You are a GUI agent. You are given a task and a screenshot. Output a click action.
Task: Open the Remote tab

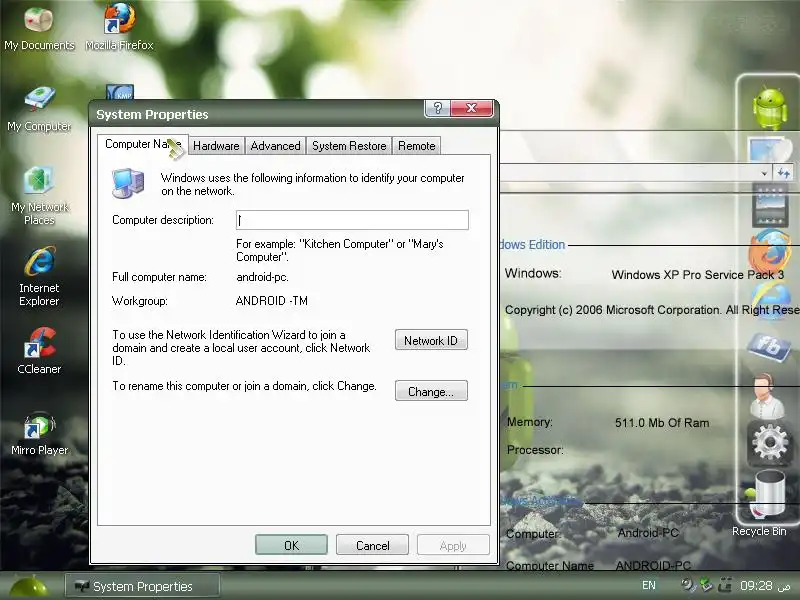tap(417, 146)
